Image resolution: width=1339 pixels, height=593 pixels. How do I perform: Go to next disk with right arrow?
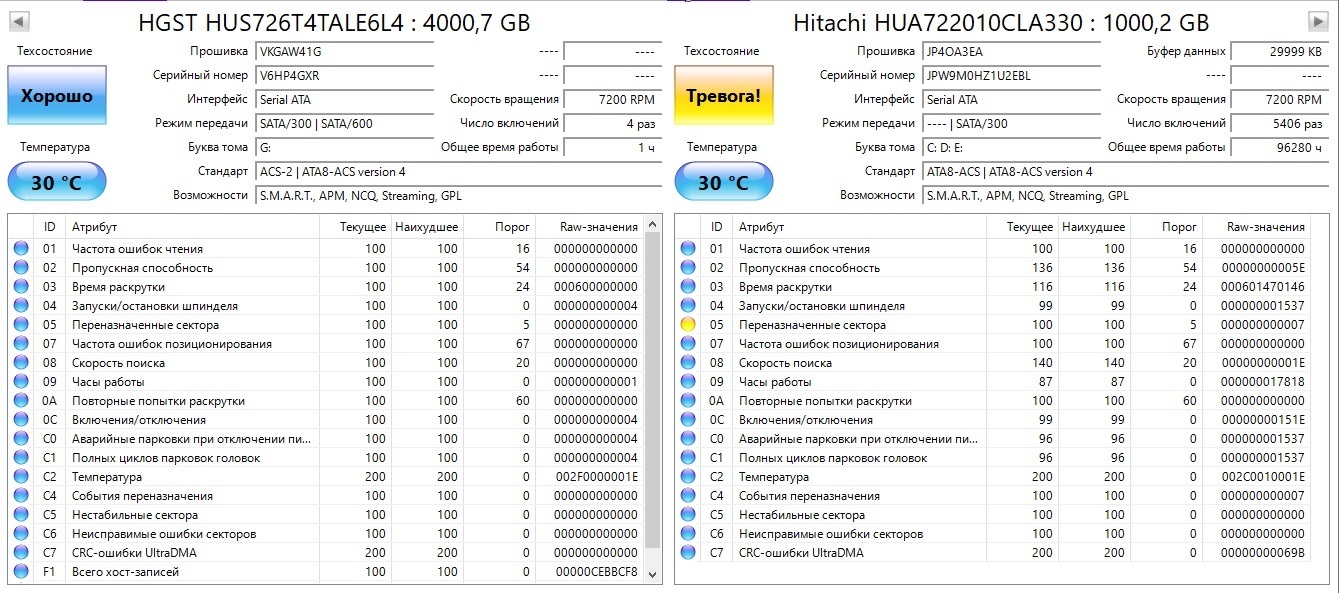click(x=1318, y=22)
